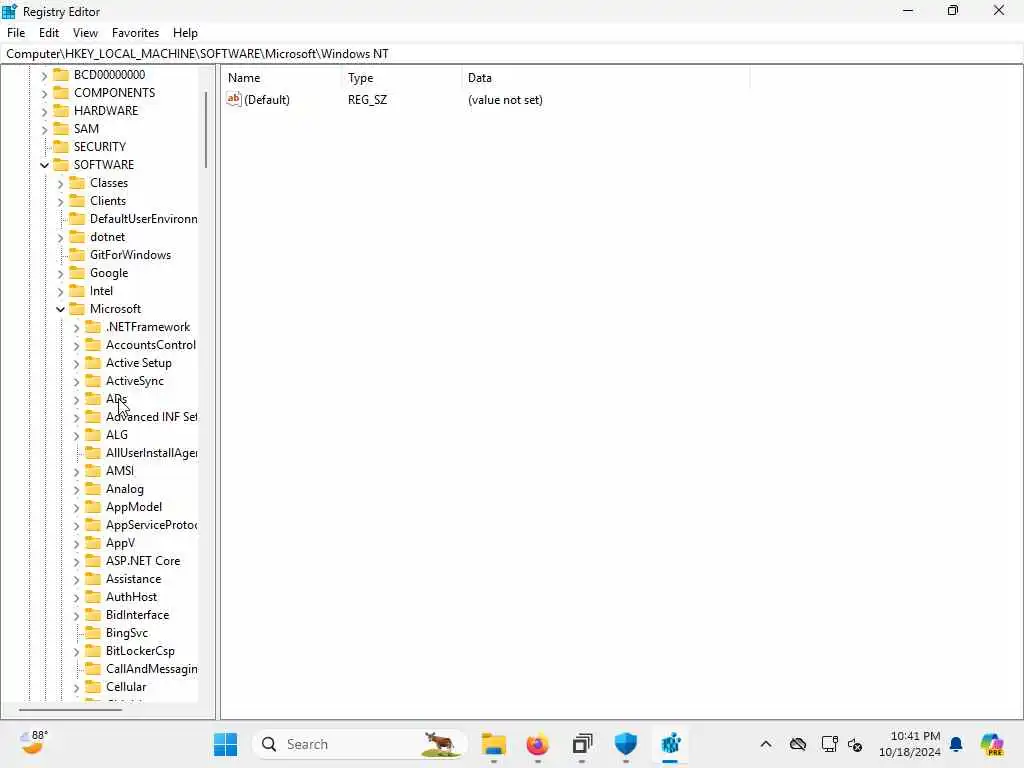Select the Assistance key
Image resolution: width=1024 pixels, height=768 pixels.
(133, 579)
